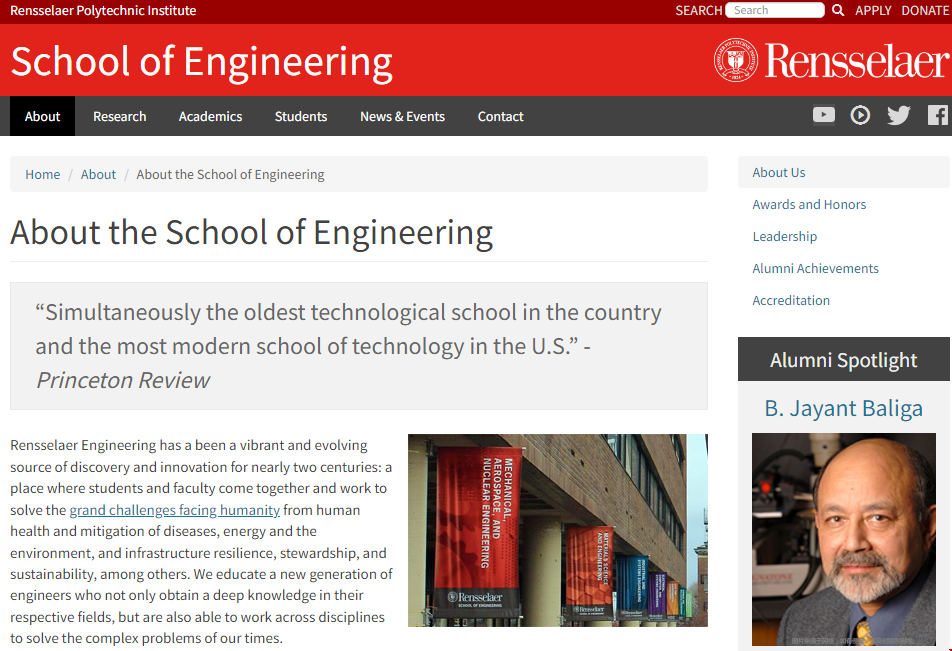
Task: Open Awards and Honors sidebar link
Action: coord(809,205)
